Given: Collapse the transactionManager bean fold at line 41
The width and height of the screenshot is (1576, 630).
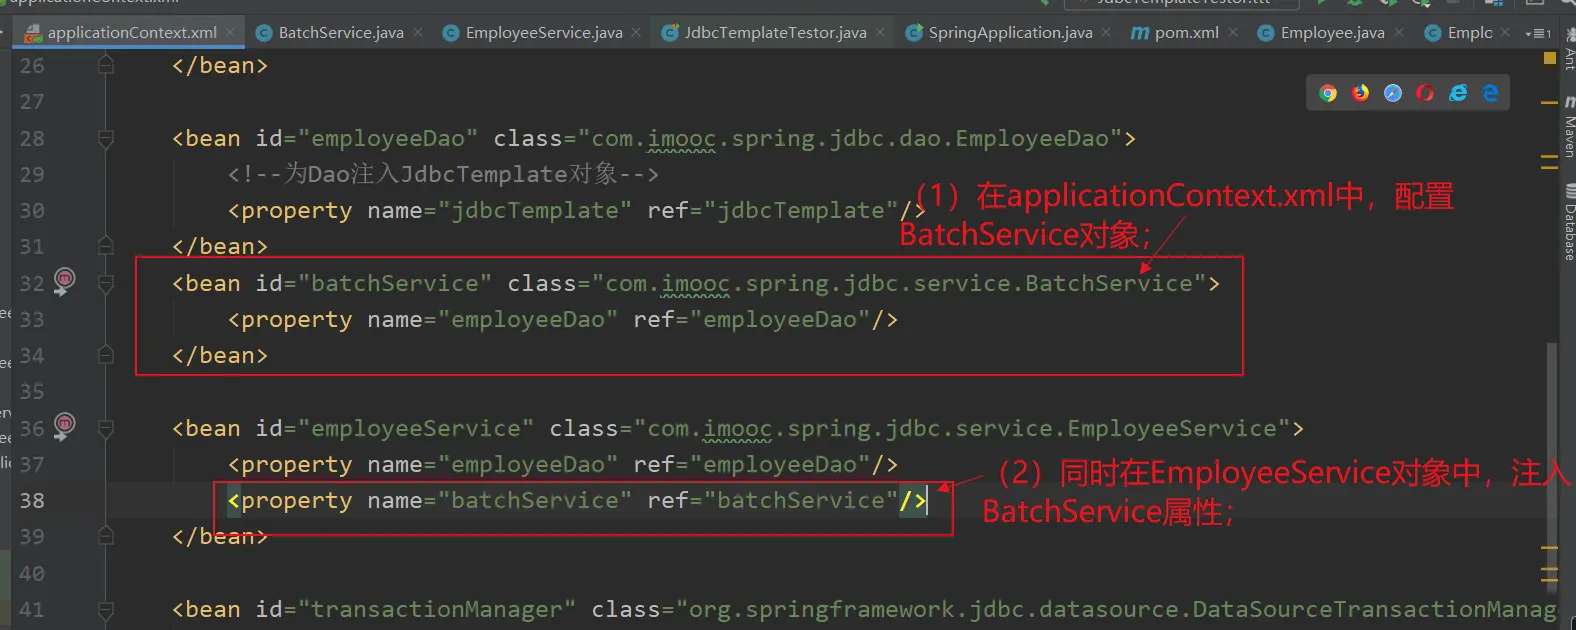Looking at the screenshot, I should point(106,610).
